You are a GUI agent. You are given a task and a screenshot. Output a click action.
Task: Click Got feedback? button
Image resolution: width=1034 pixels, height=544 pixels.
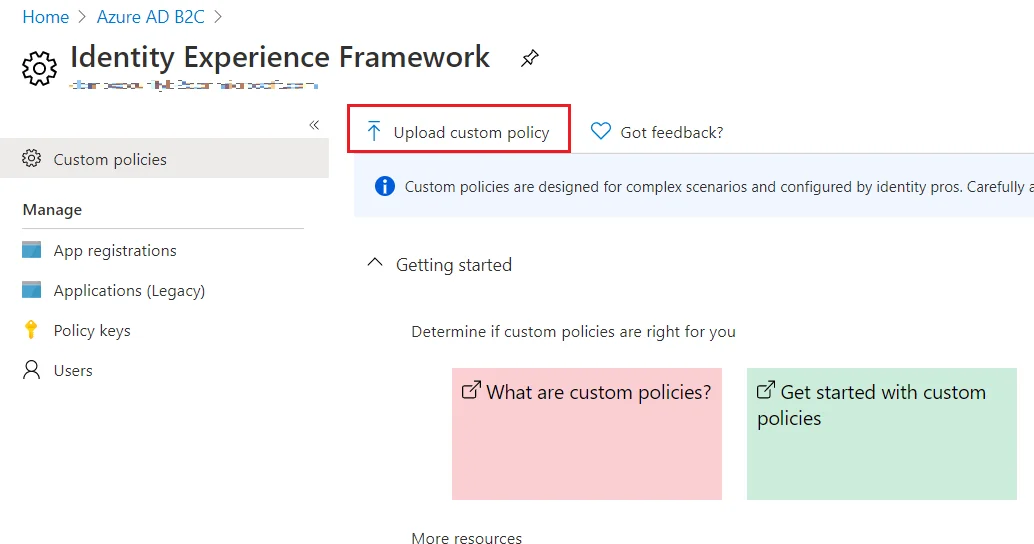657,132
